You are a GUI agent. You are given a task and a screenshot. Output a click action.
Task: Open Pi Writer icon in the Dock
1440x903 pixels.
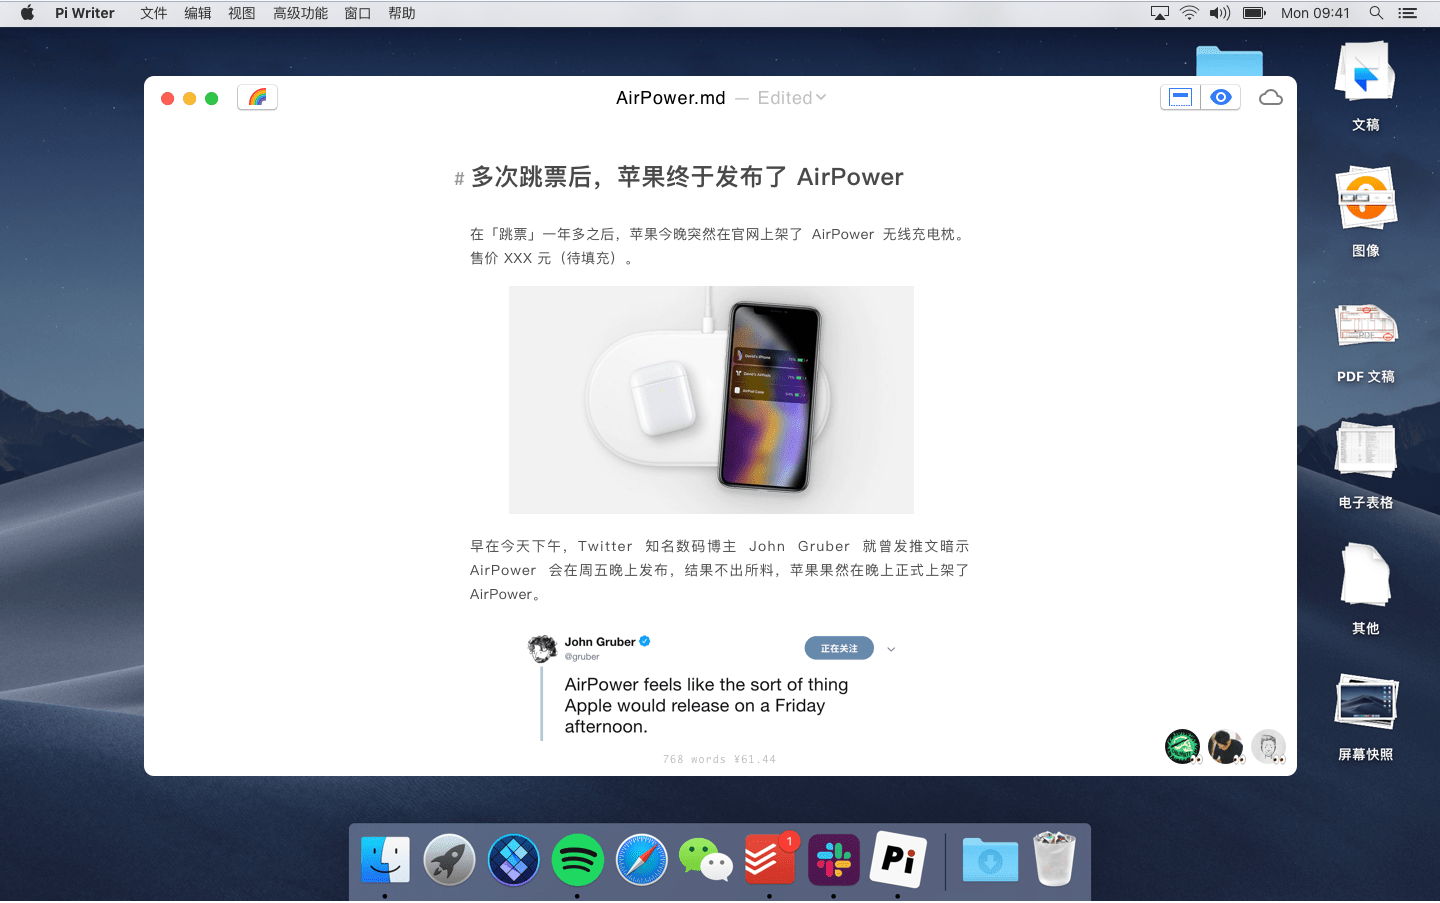[898, 859]
